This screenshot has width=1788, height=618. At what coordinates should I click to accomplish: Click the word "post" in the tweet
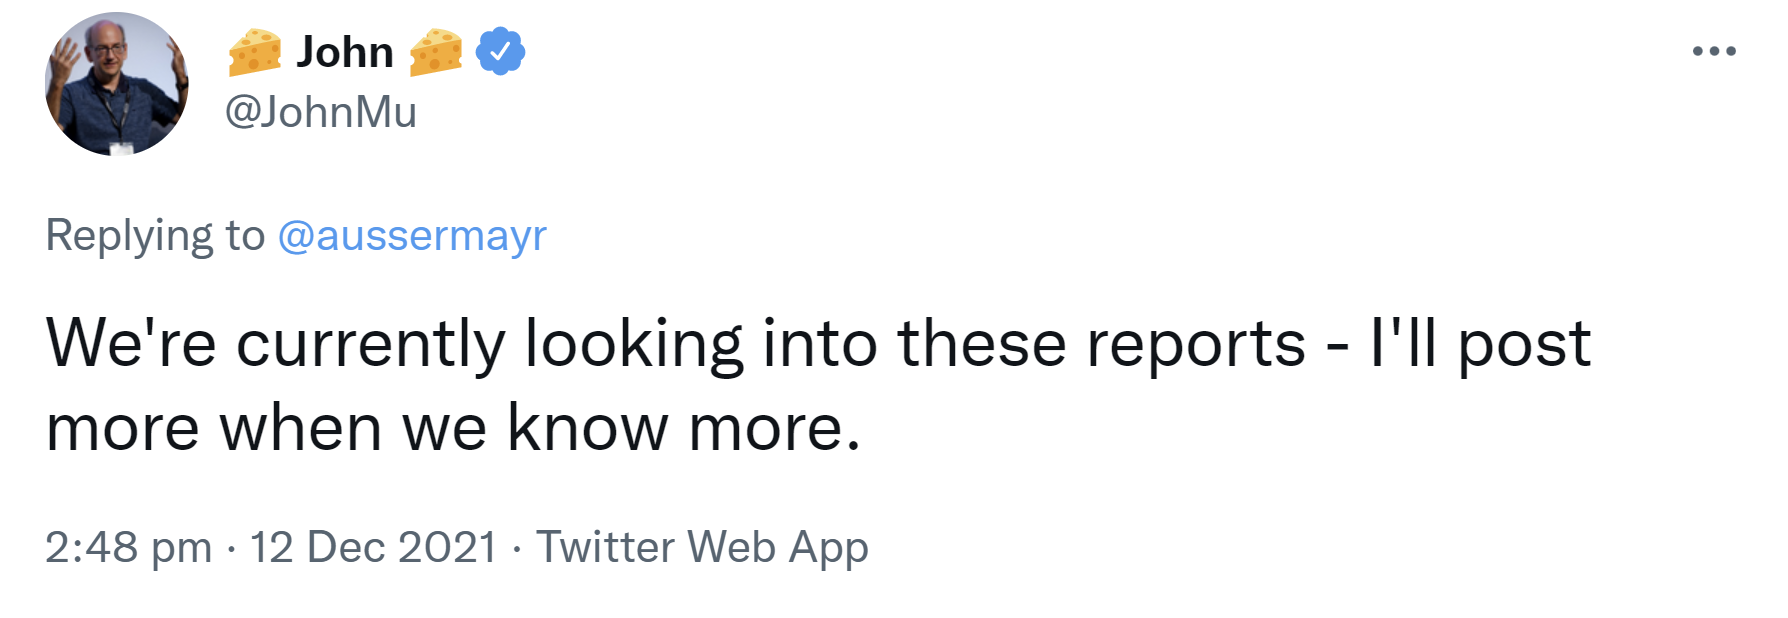(x=1524, y=344)
